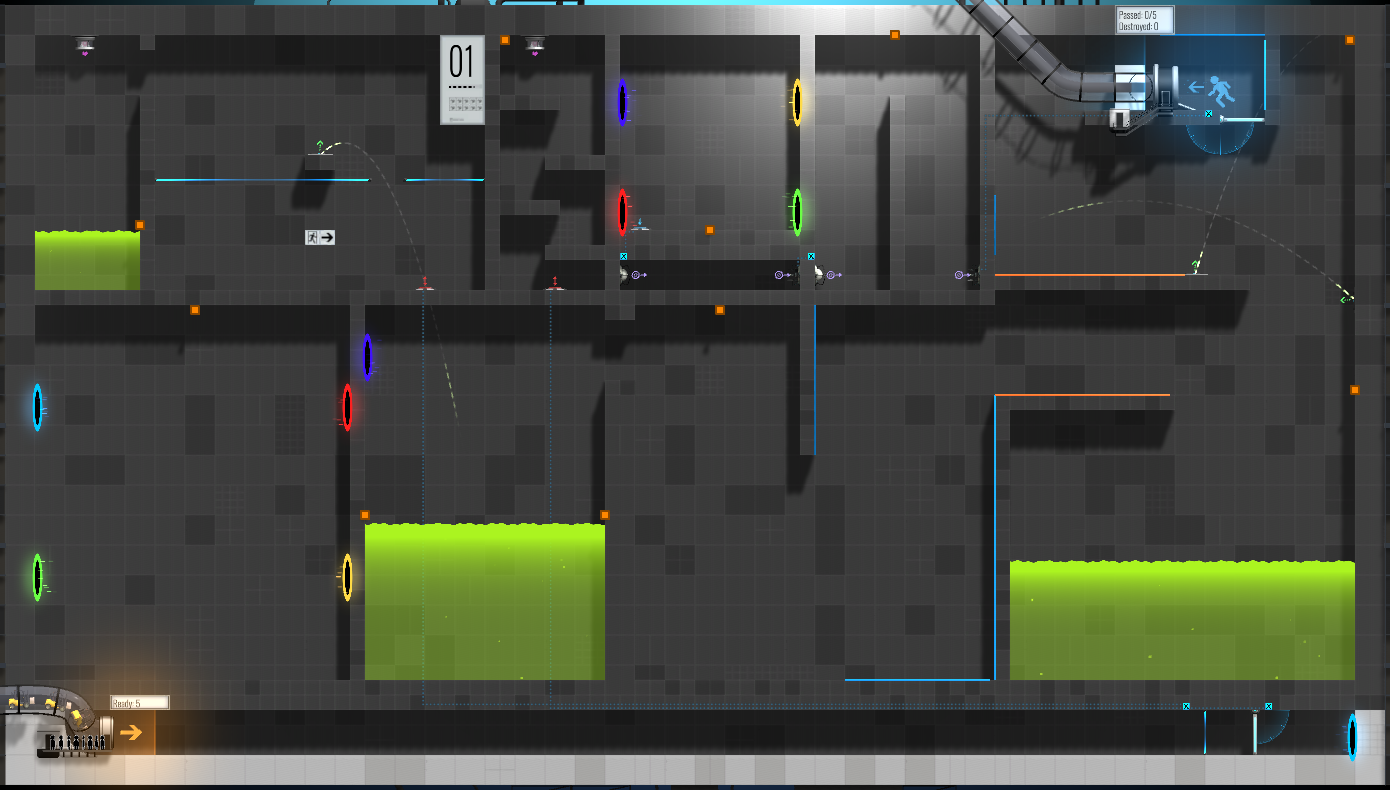Click the cyan X marker below the red portal
The width and height of the screenshot is (1390, 790).
tap(623, 256)
